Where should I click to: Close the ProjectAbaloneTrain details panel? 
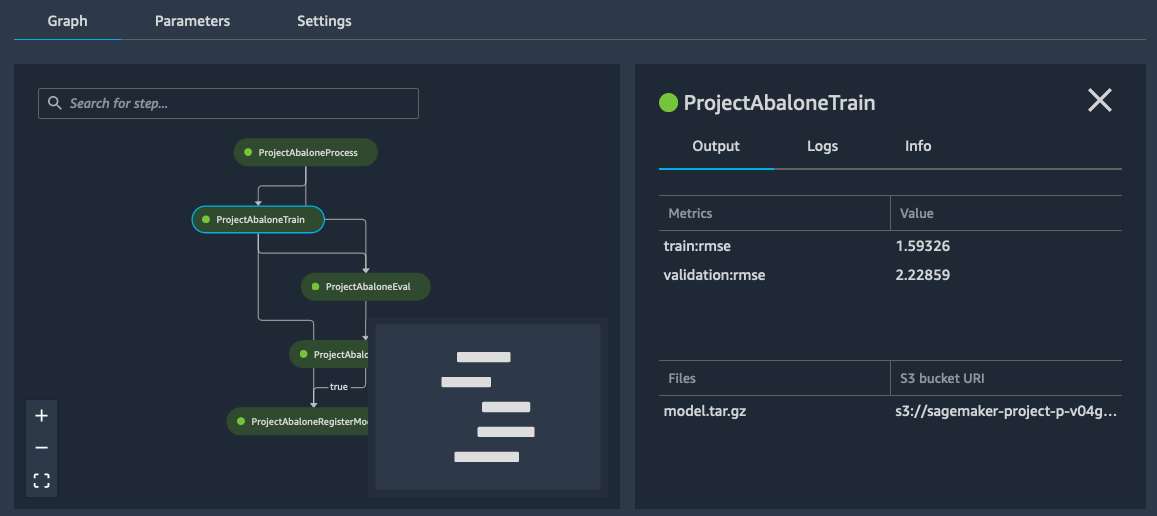[x=1099, y=100]
